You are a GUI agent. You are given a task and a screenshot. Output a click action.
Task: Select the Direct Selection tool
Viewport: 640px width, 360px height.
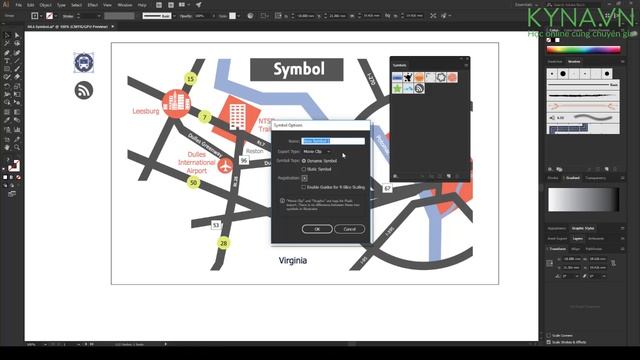pyautogui.click(x=17, y=36)
